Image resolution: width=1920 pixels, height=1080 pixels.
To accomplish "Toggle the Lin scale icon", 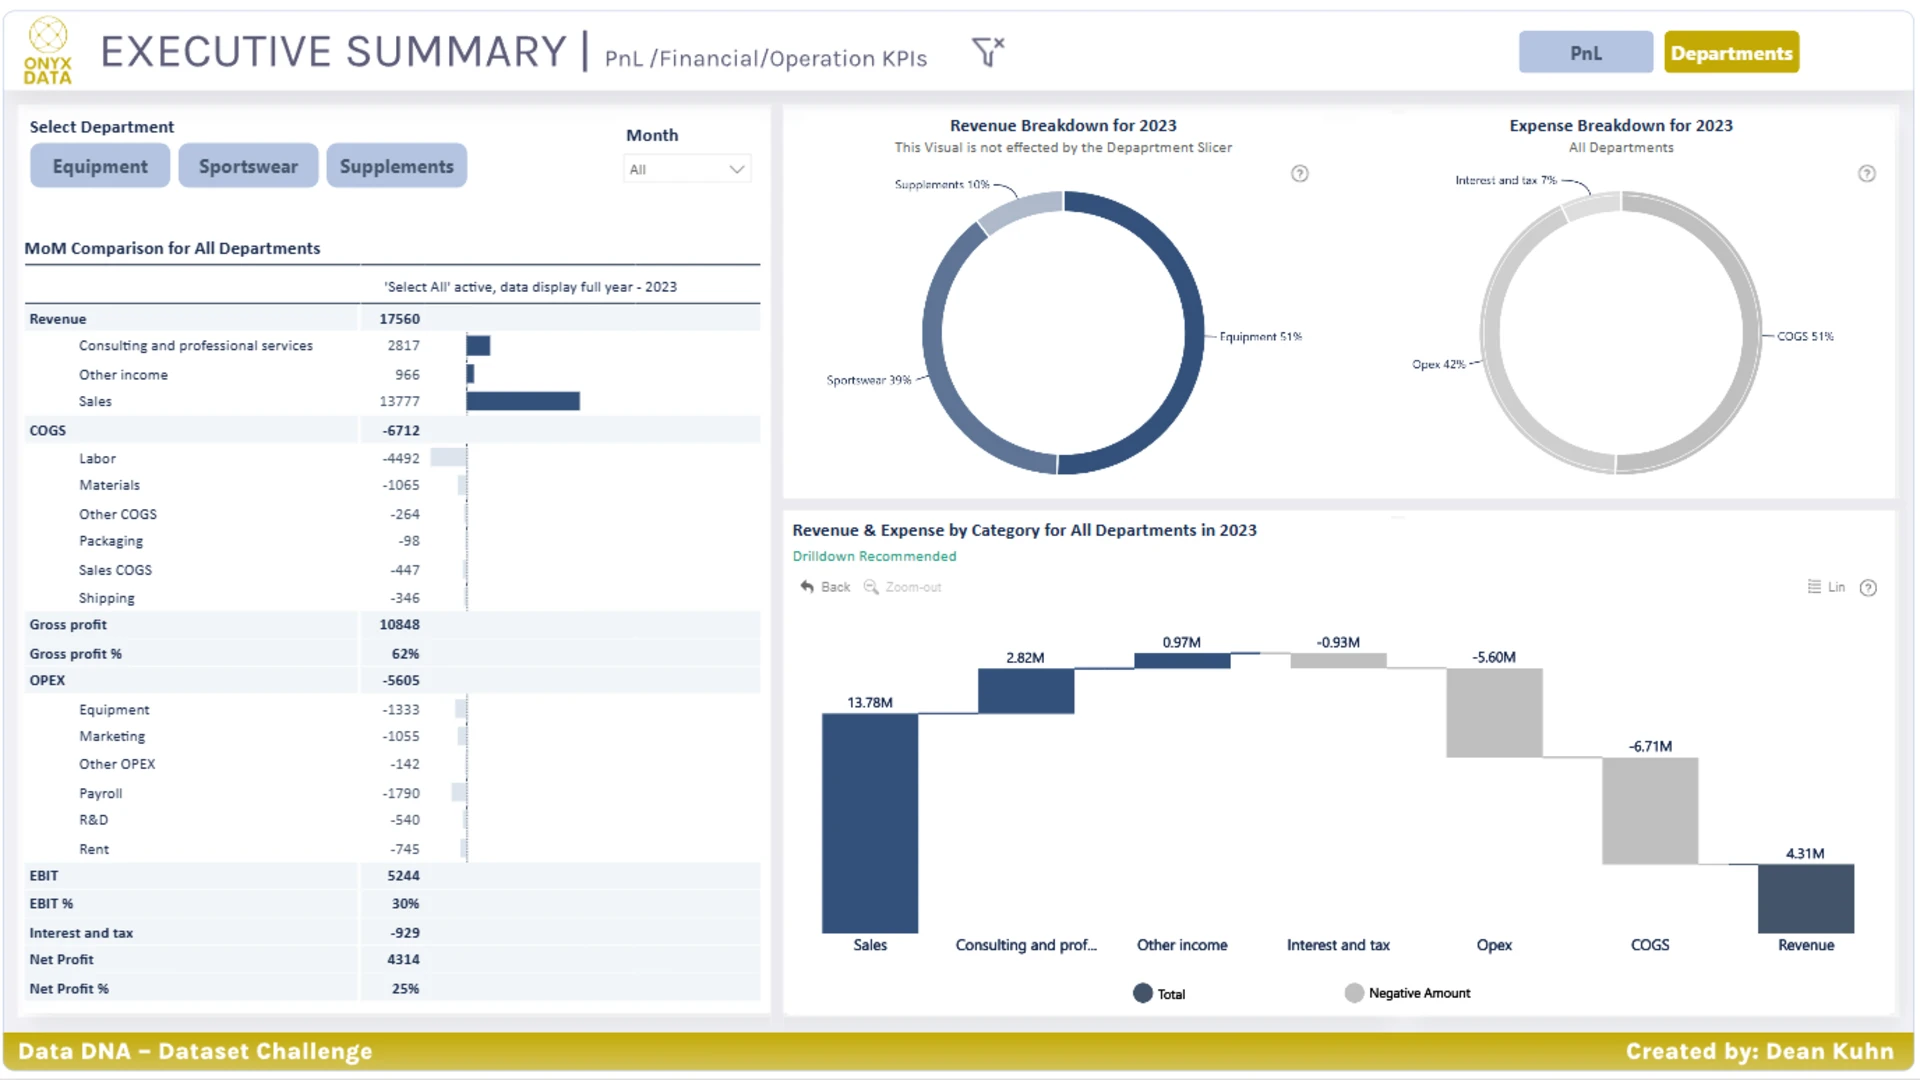I will tap(1814, 587).
